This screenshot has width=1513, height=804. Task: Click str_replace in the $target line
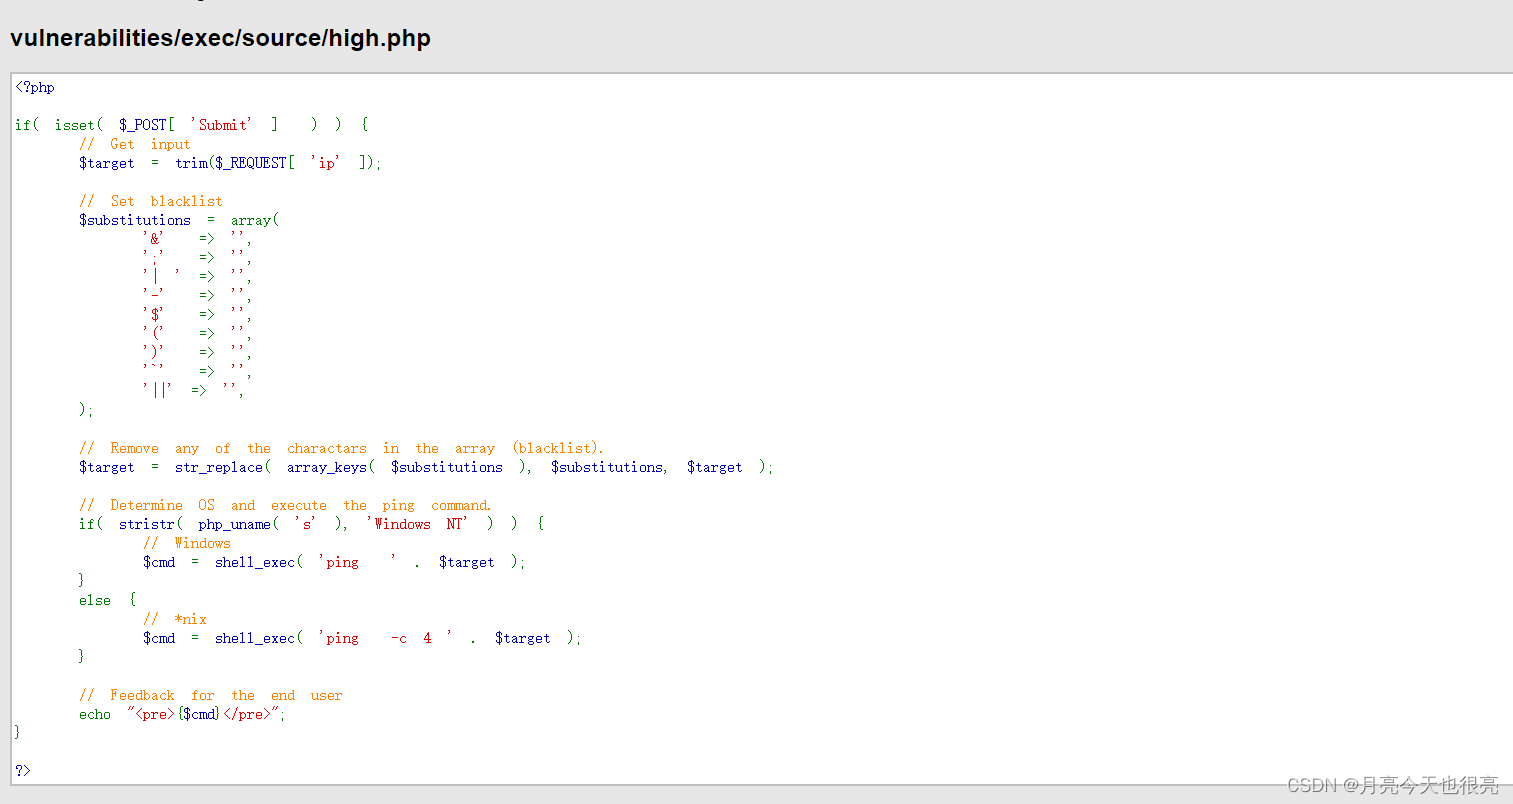tap(219, 467)
